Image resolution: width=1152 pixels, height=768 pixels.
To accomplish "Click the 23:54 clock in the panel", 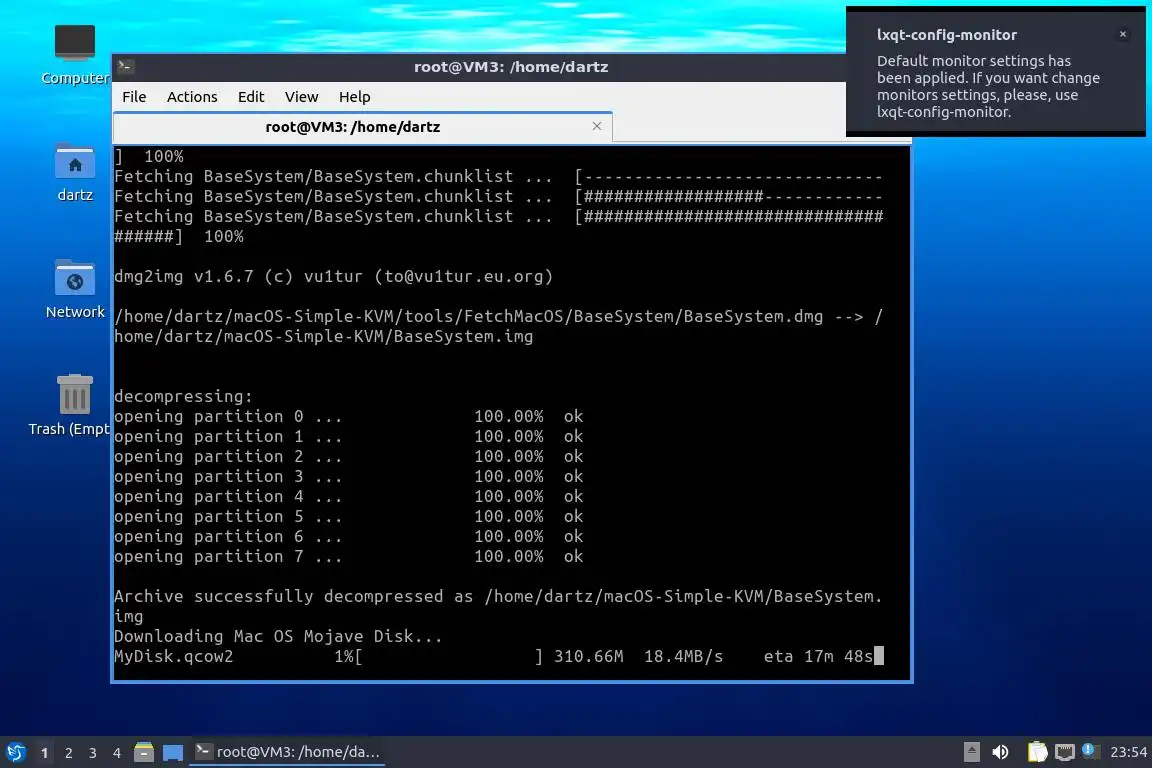I will click(1128, 752).
